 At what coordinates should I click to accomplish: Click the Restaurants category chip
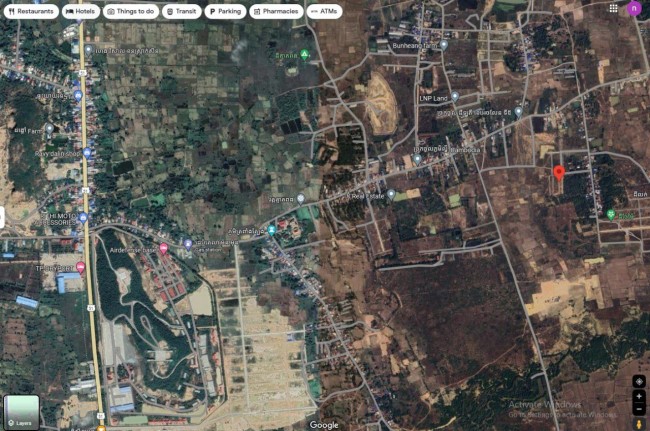(x=30, y=11)
